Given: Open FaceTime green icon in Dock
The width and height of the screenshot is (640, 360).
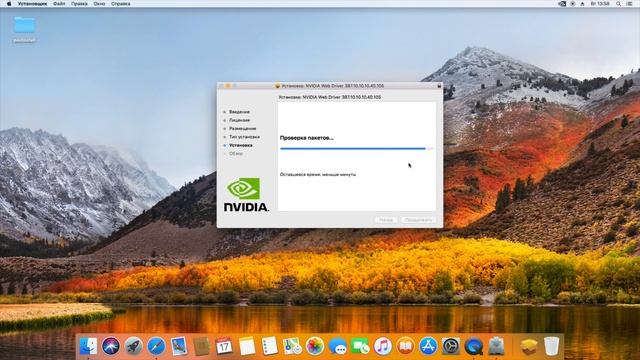Looking at the screenshot, I should [360, 346].
